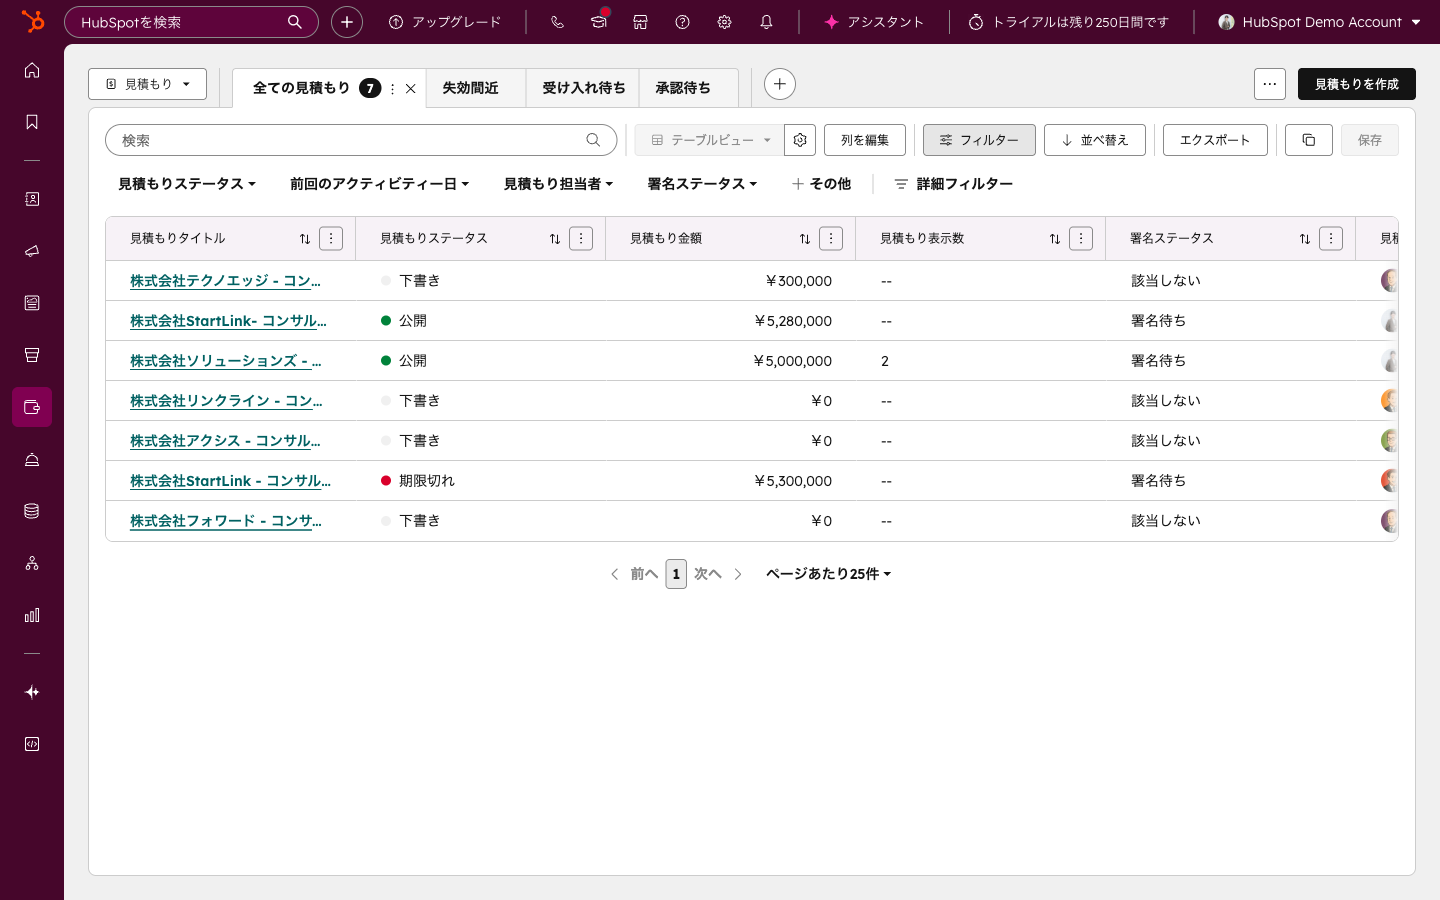Open the CRM contacts sidebar icon
The image size is (1440, 900).
click(32, 199)
